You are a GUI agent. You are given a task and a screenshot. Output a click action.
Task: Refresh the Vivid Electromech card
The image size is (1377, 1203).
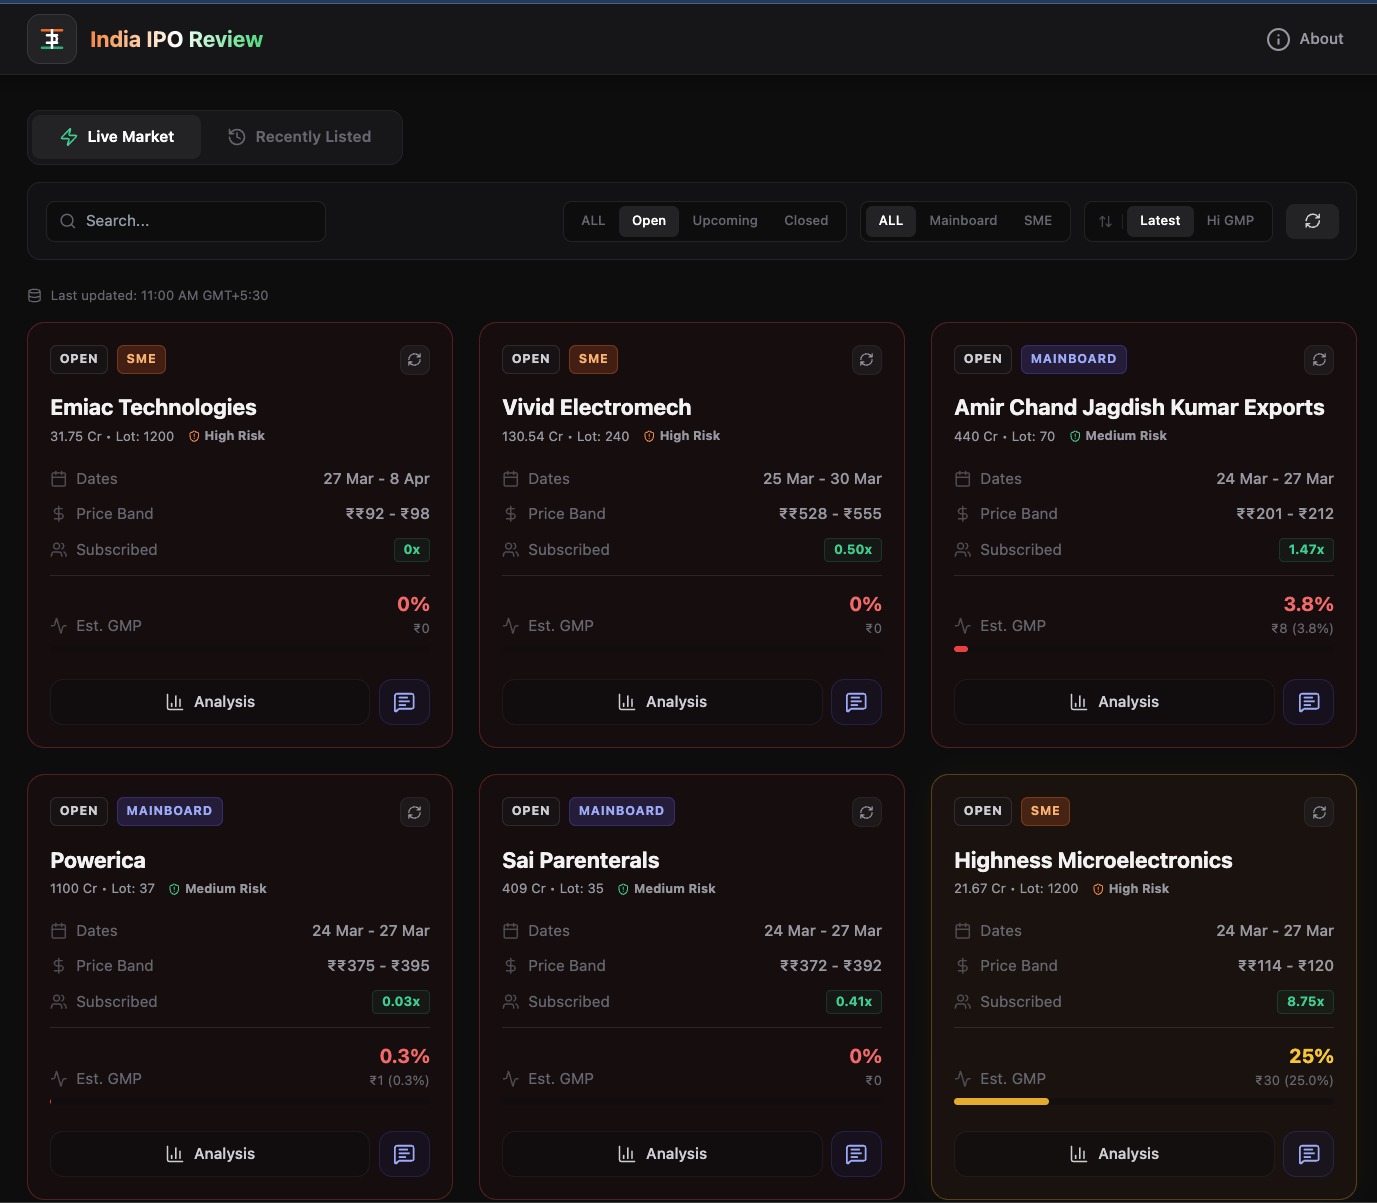point(867,359)
